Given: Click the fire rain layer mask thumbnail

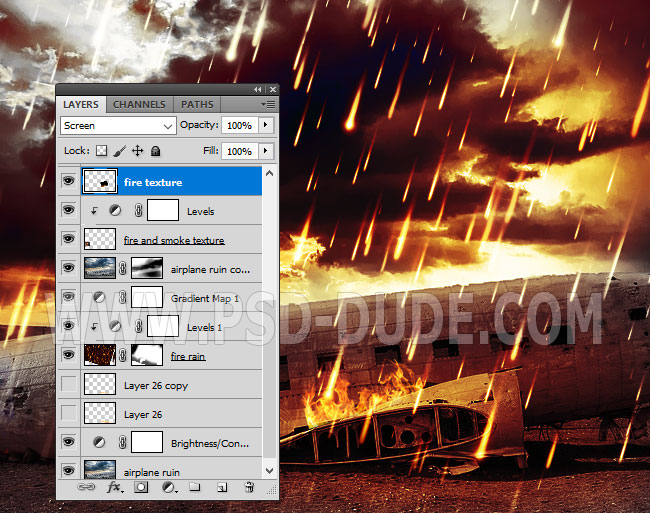Looking at the screenshot, I should point(147,355).
